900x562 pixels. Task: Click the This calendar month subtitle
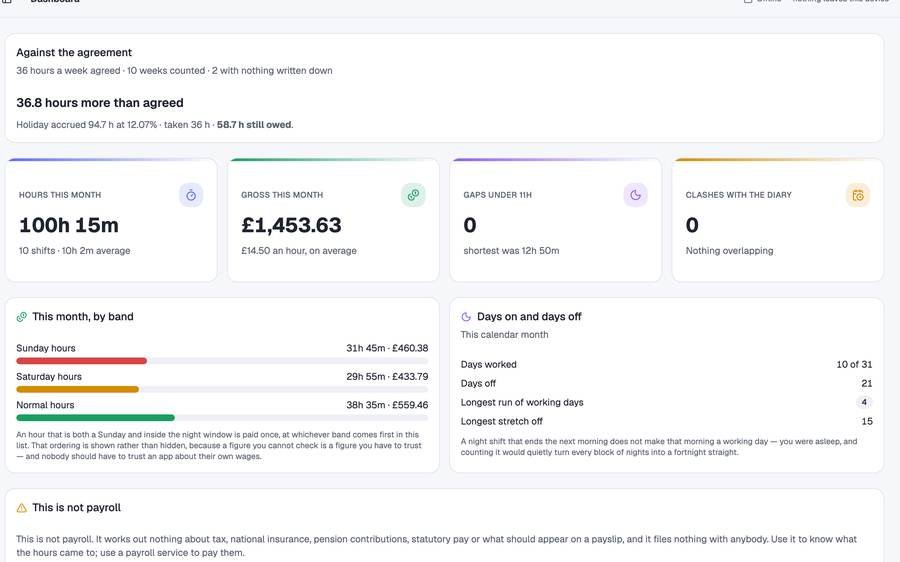(504, 335)
